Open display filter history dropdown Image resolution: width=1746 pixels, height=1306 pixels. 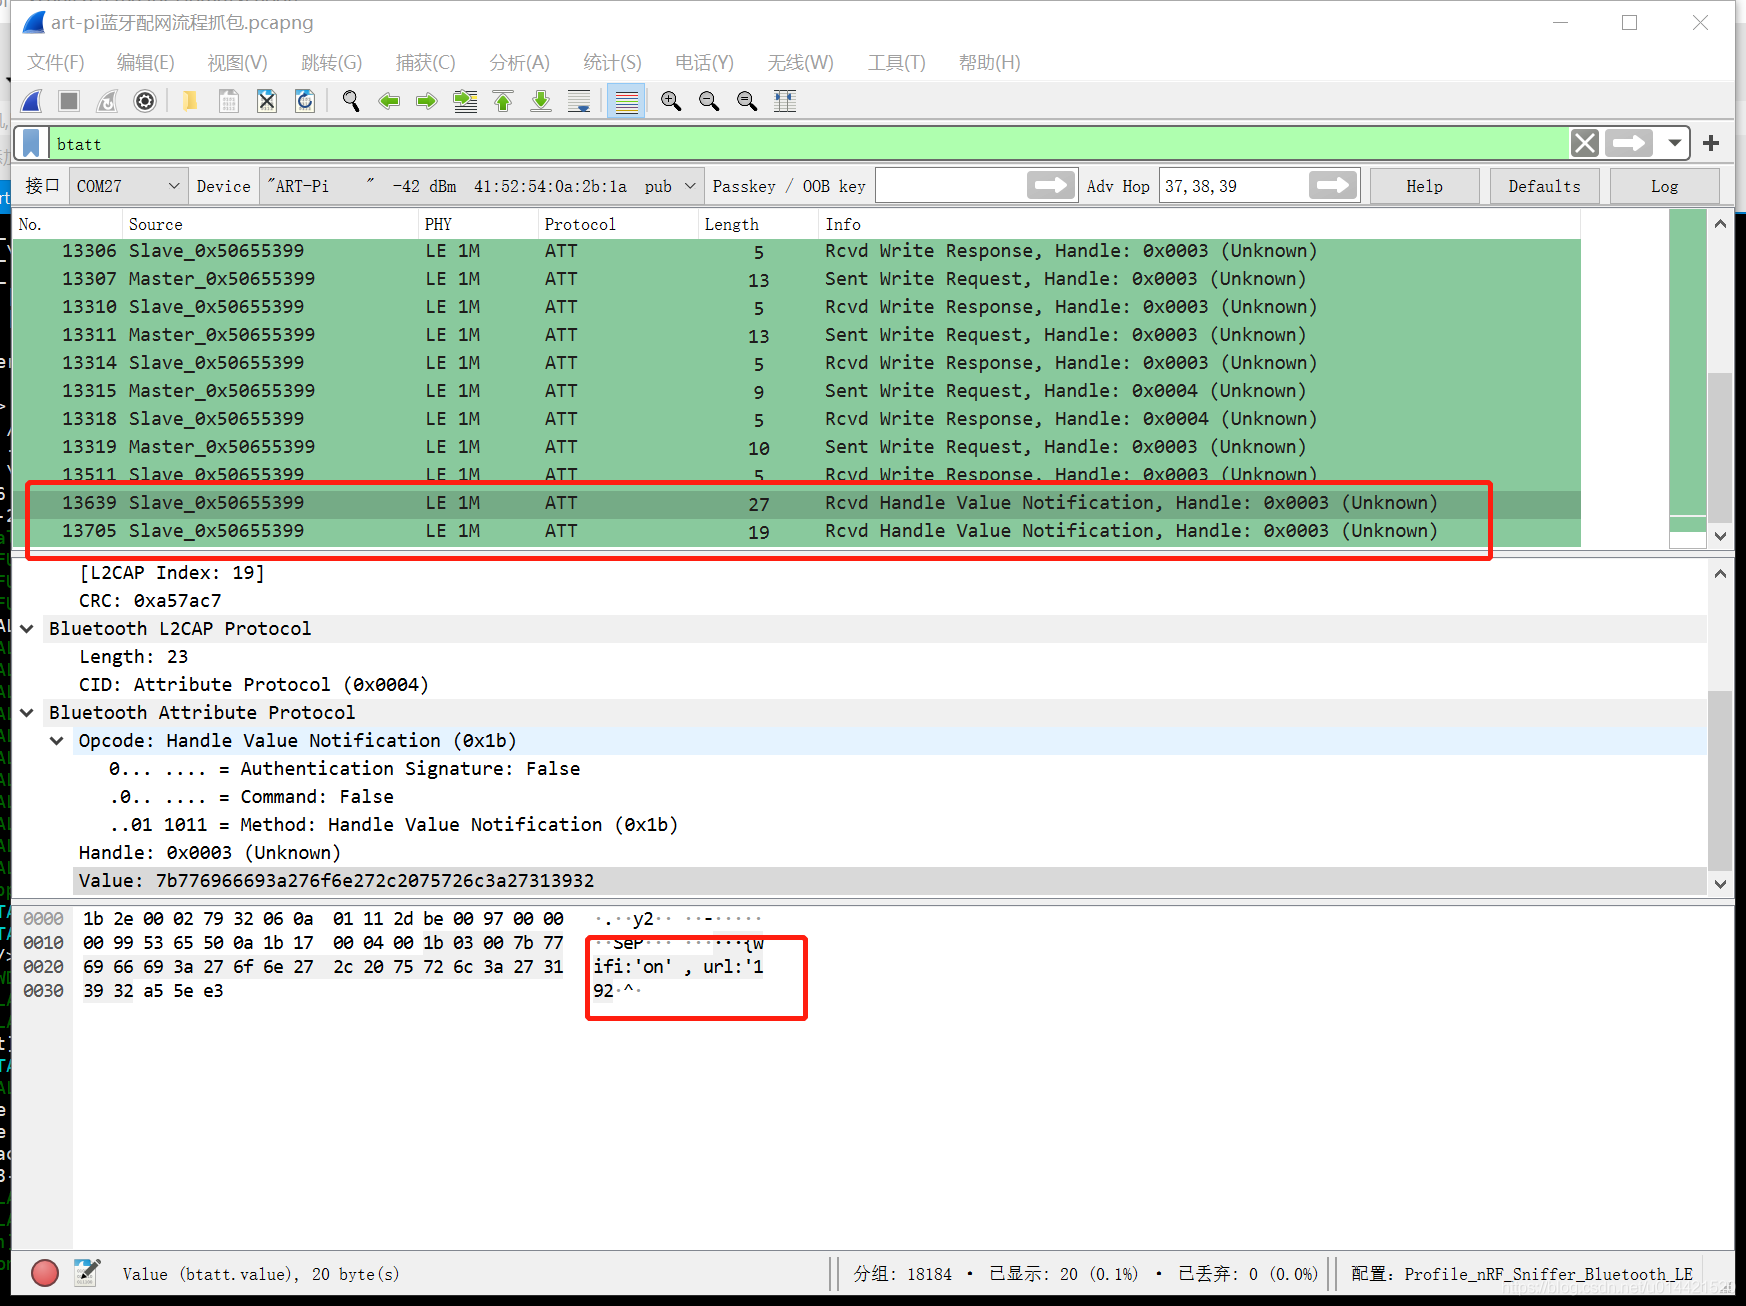1674,143
